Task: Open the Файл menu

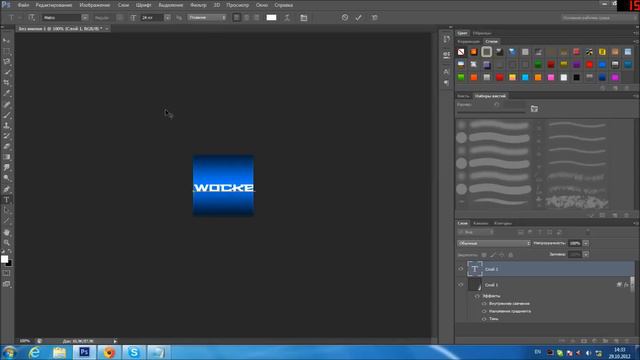Action: [x=23, y=5]
